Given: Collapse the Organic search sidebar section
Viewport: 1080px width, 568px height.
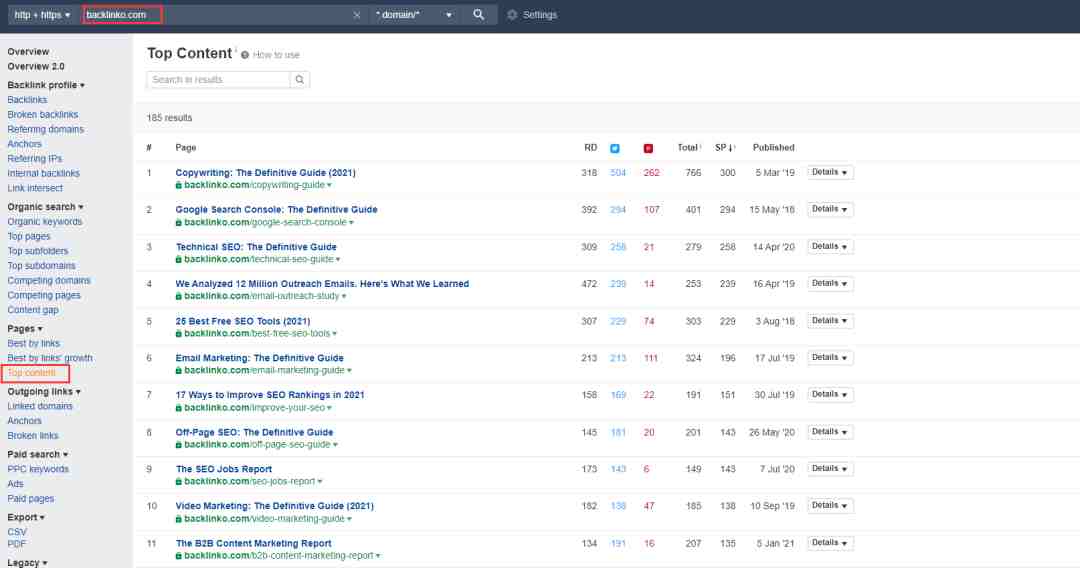Looking at the screenshot, I should [45, 207].
